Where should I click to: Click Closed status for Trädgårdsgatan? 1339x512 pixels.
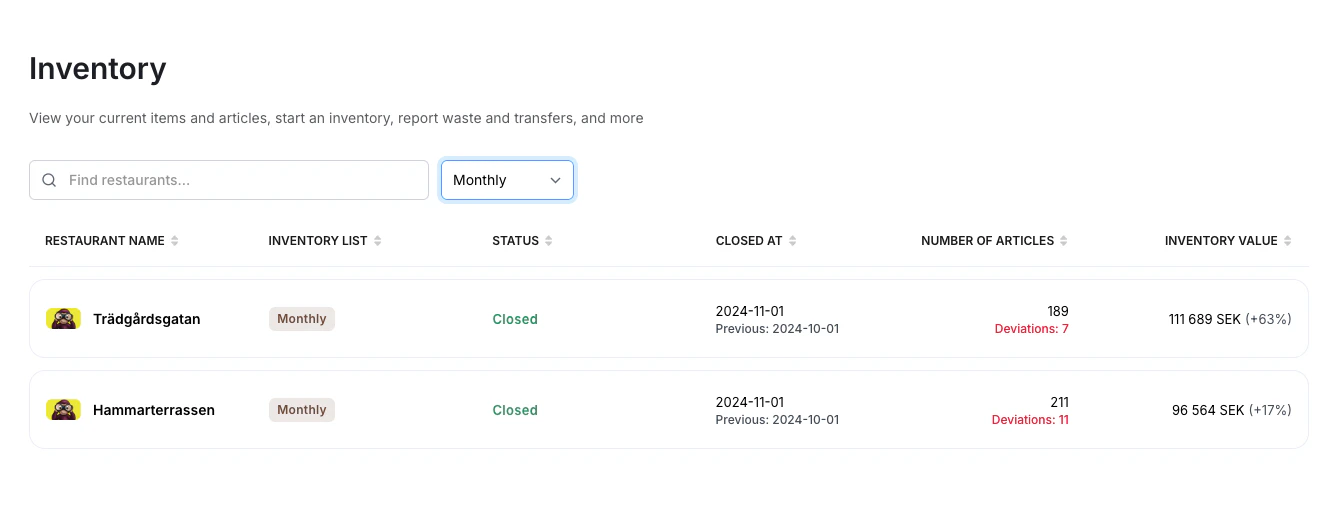pos(515,319)
